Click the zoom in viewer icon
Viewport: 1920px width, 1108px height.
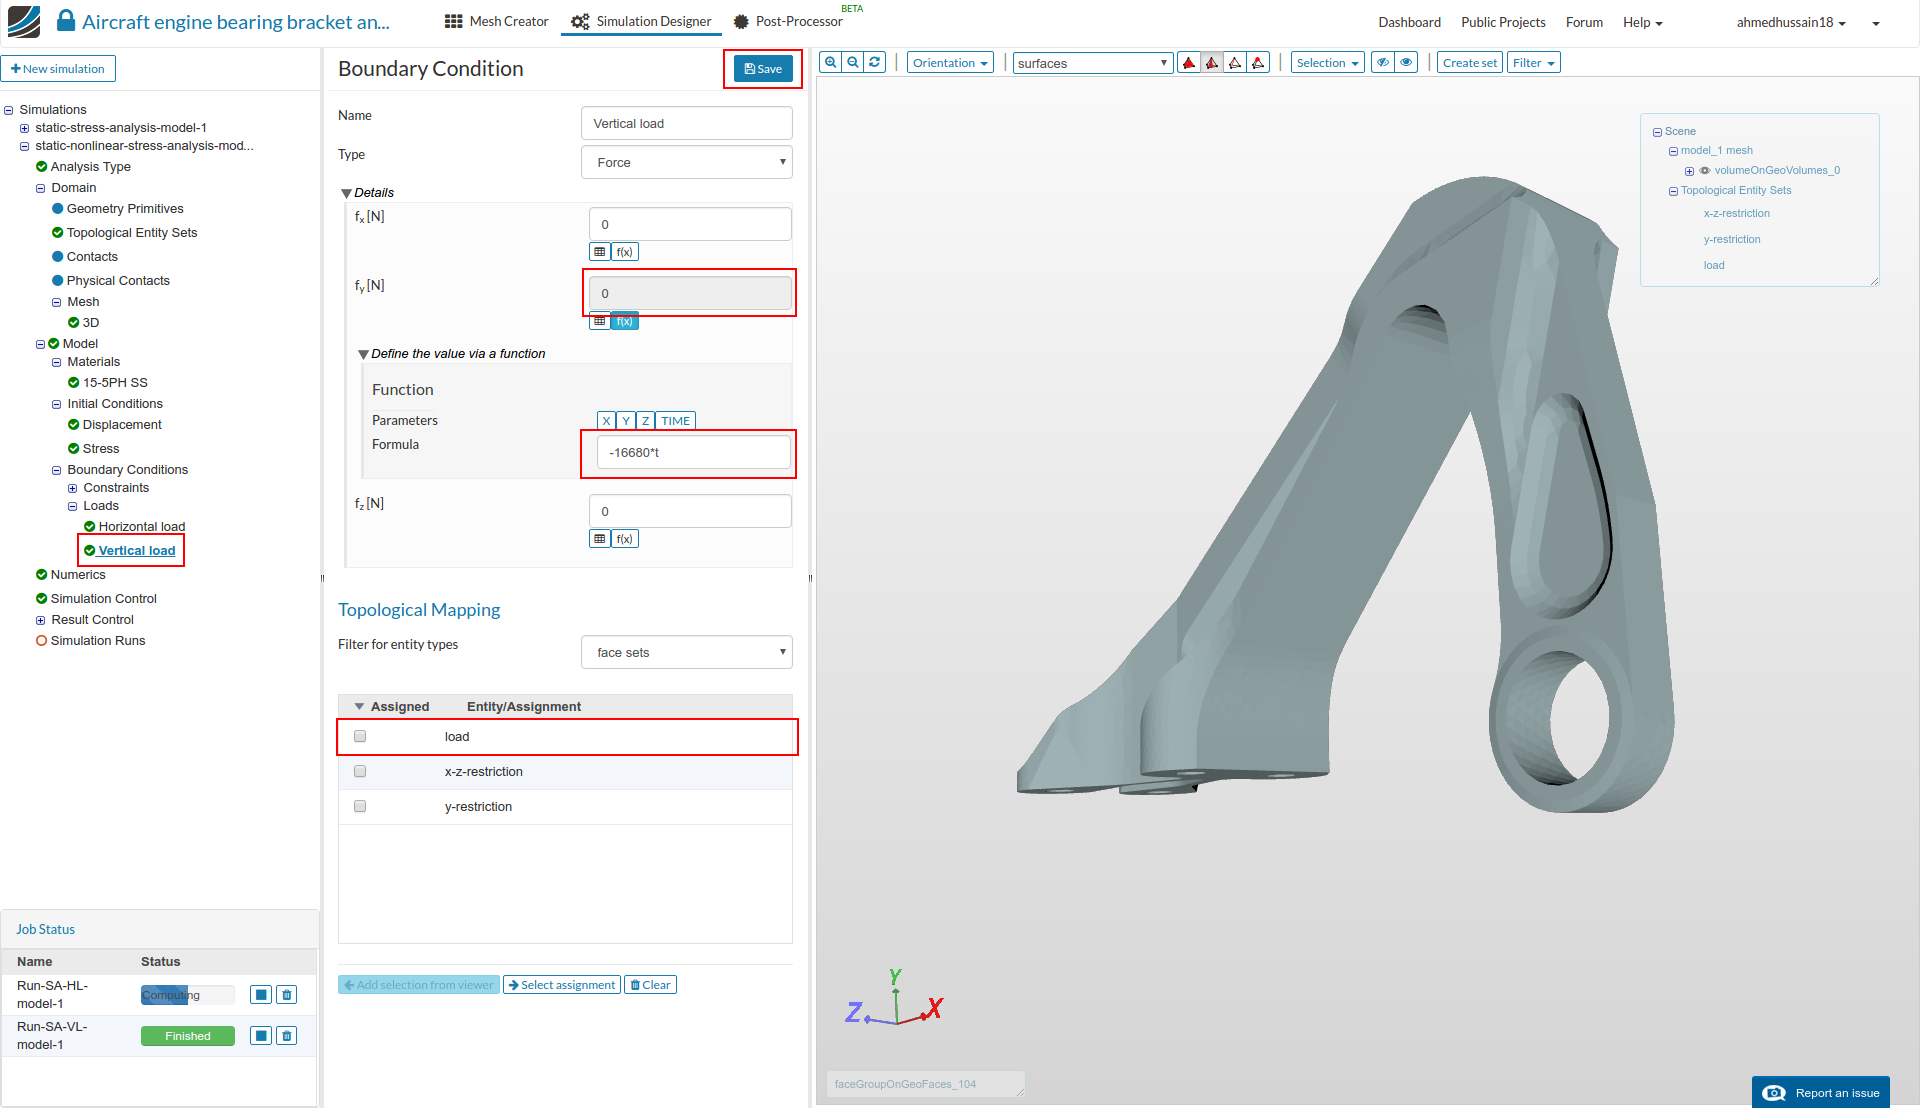tap(830, 62)
